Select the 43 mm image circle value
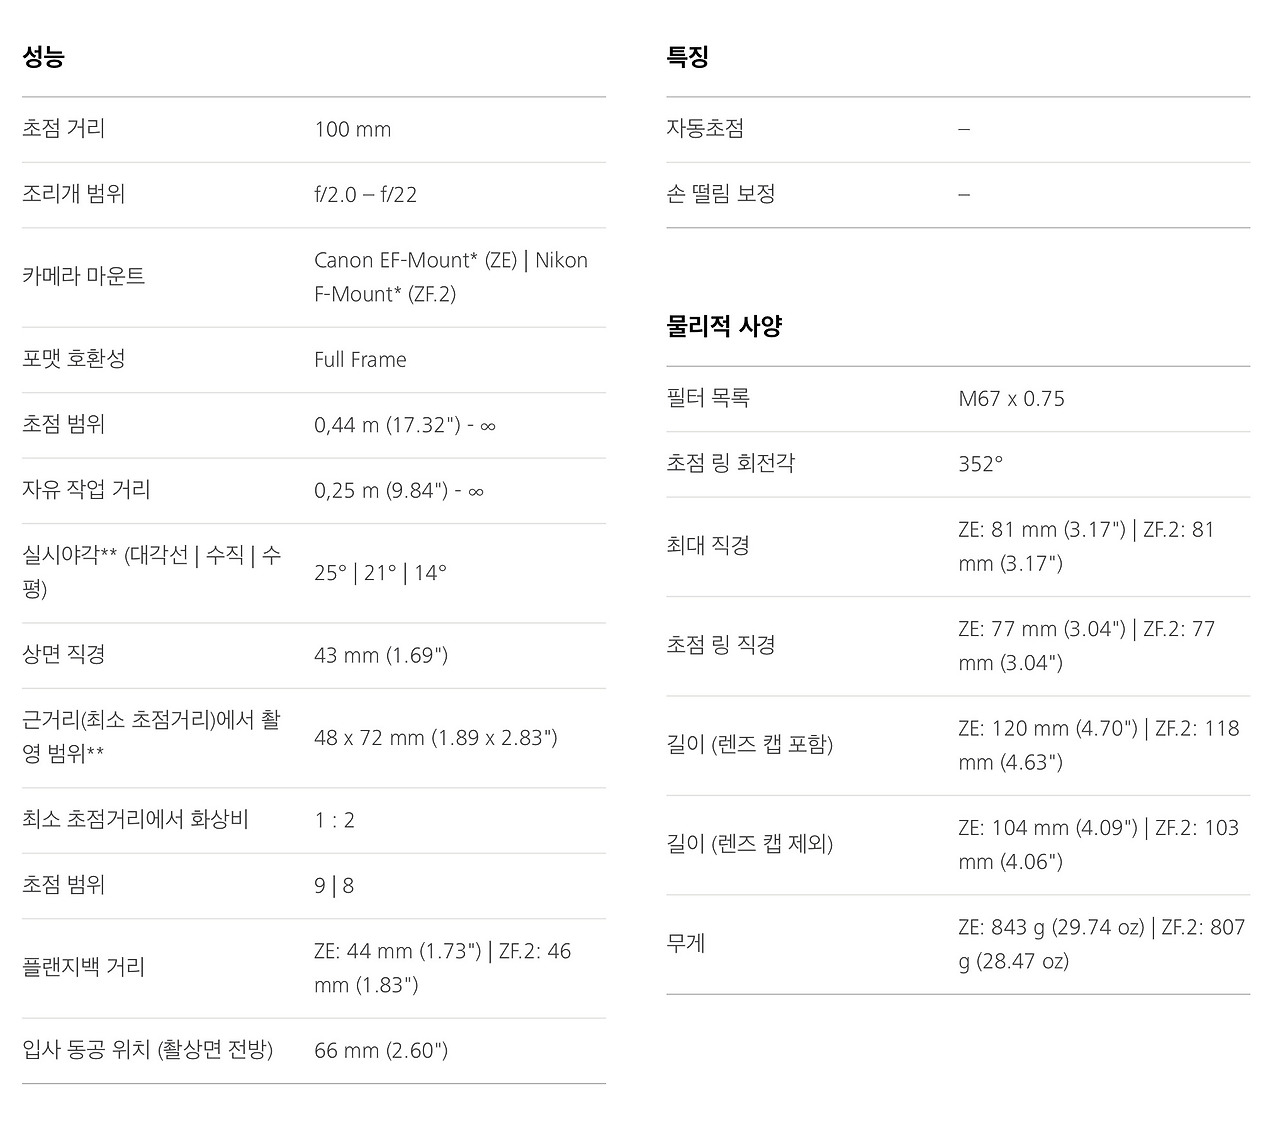The image size is (1280, 1127). 381,655
